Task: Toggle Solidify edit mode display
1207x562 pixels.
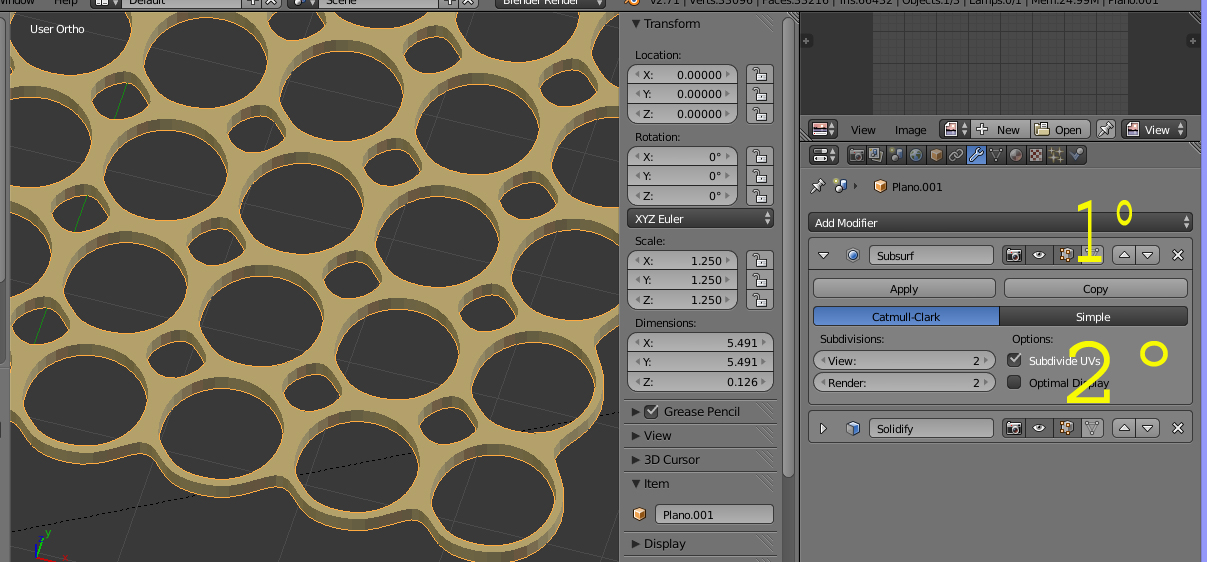Action: [x=1066, y=428]
